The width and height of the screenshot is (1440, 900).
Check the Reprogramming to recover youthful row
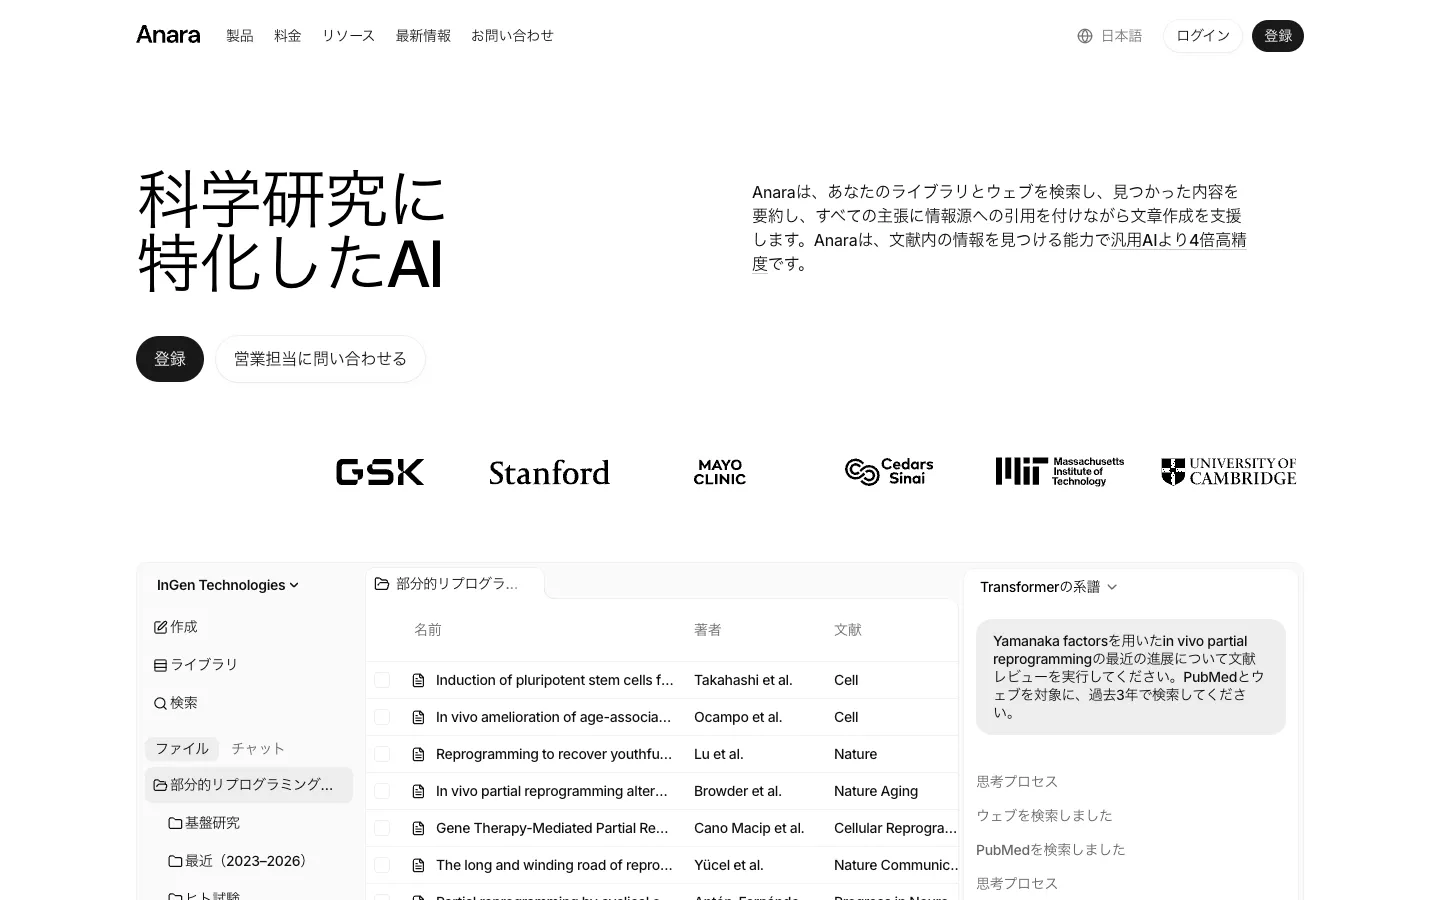(x=382, y=754)
